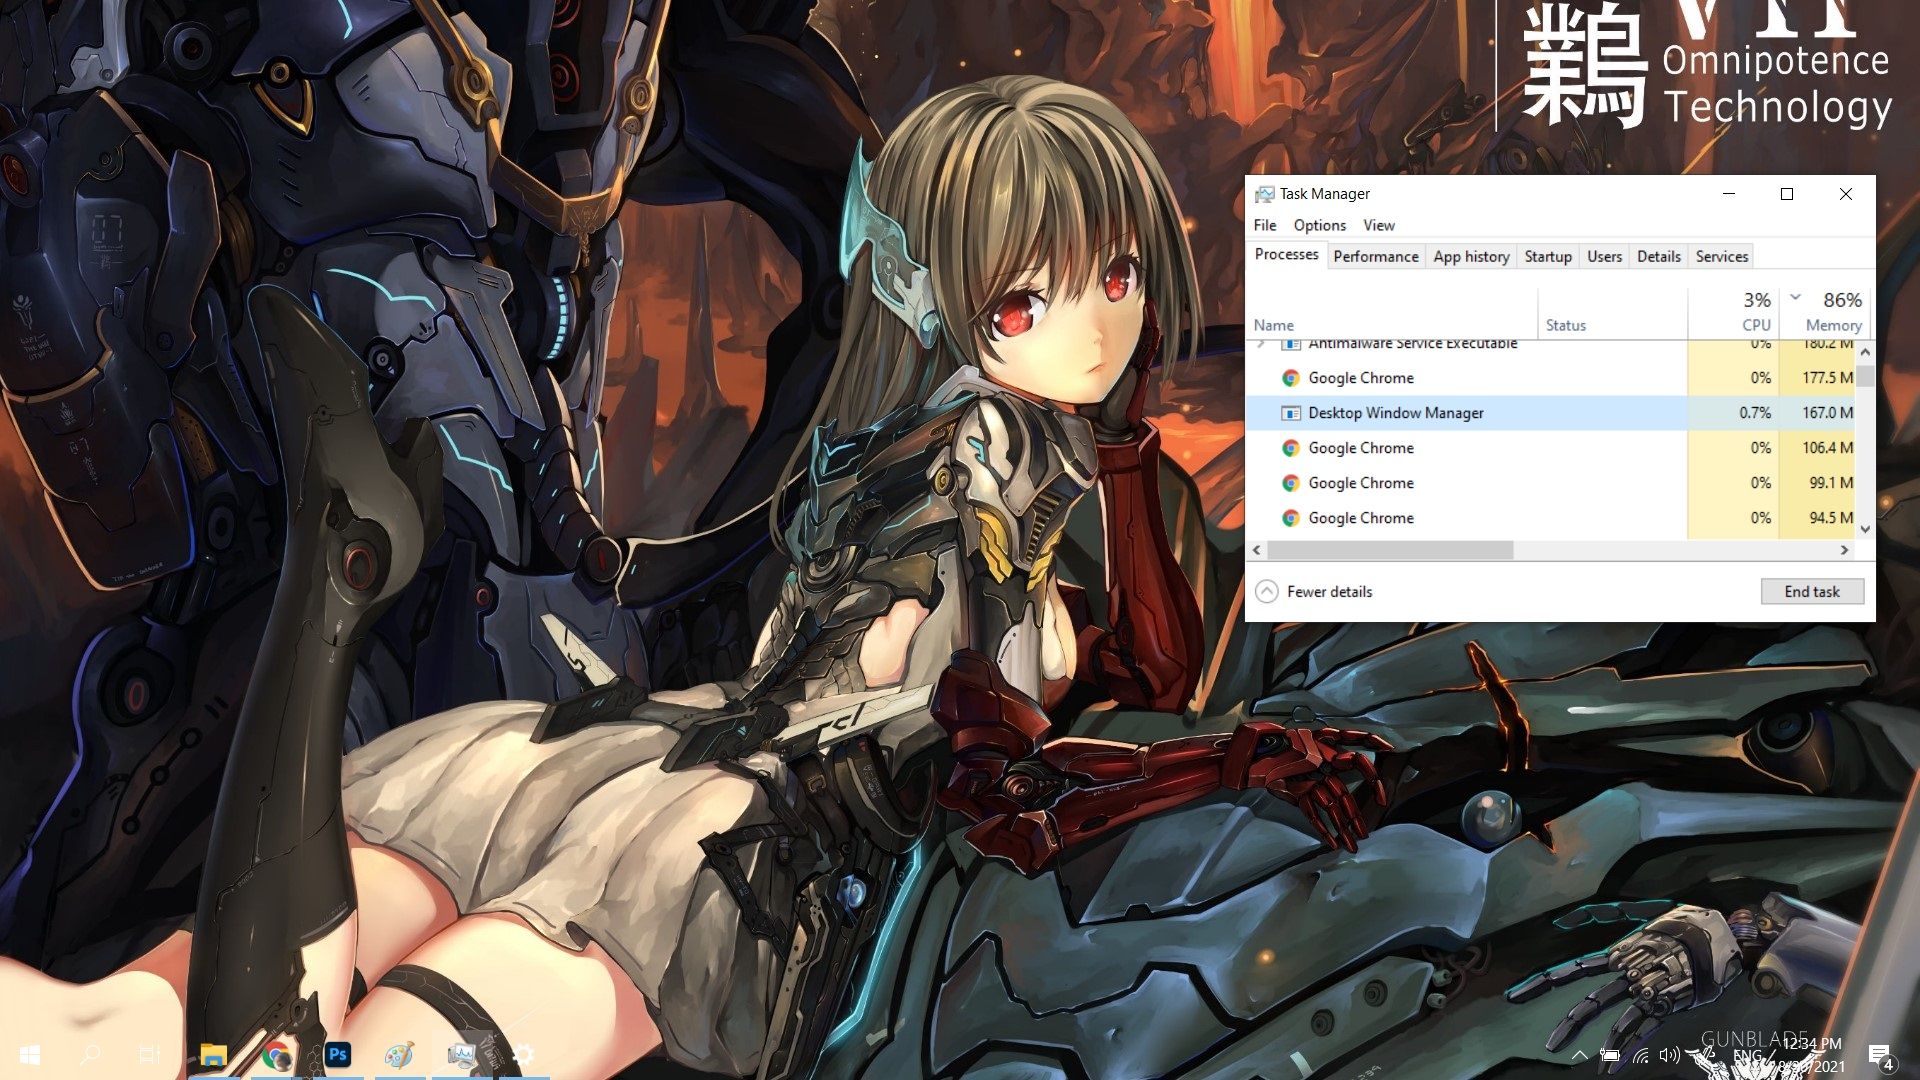The image size is (1920, 1080).
Task: Select the Users tab in Task Manager
Action: (1602, 256)
